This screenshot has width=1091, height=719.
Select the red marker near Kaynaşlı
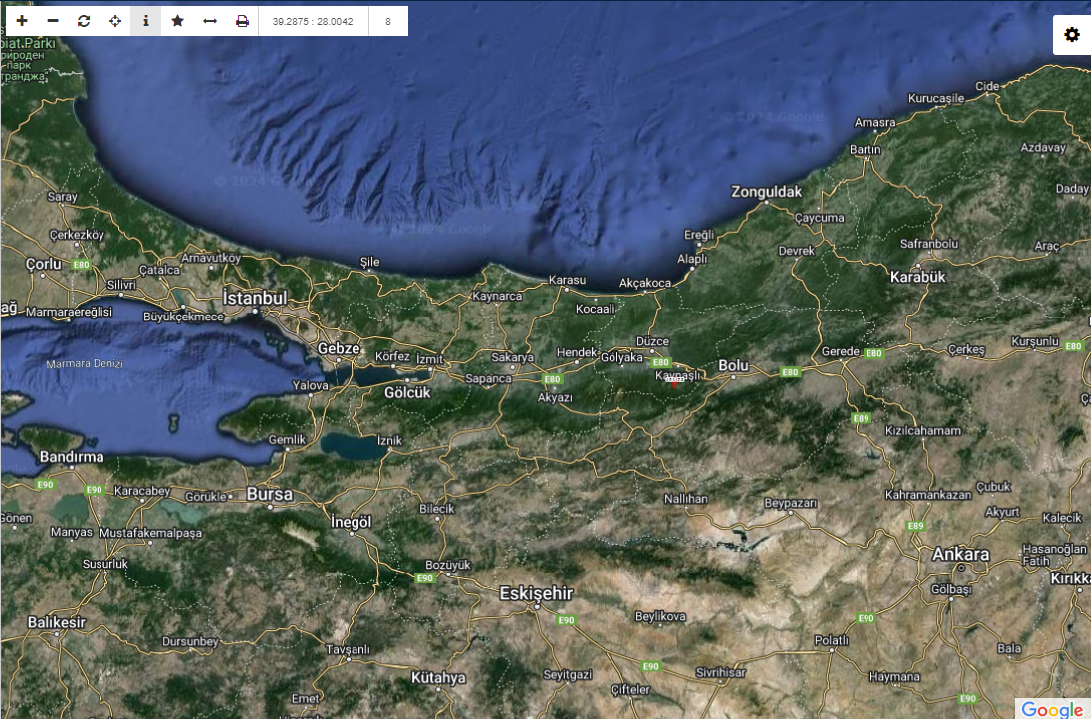(x=675, y=381)
